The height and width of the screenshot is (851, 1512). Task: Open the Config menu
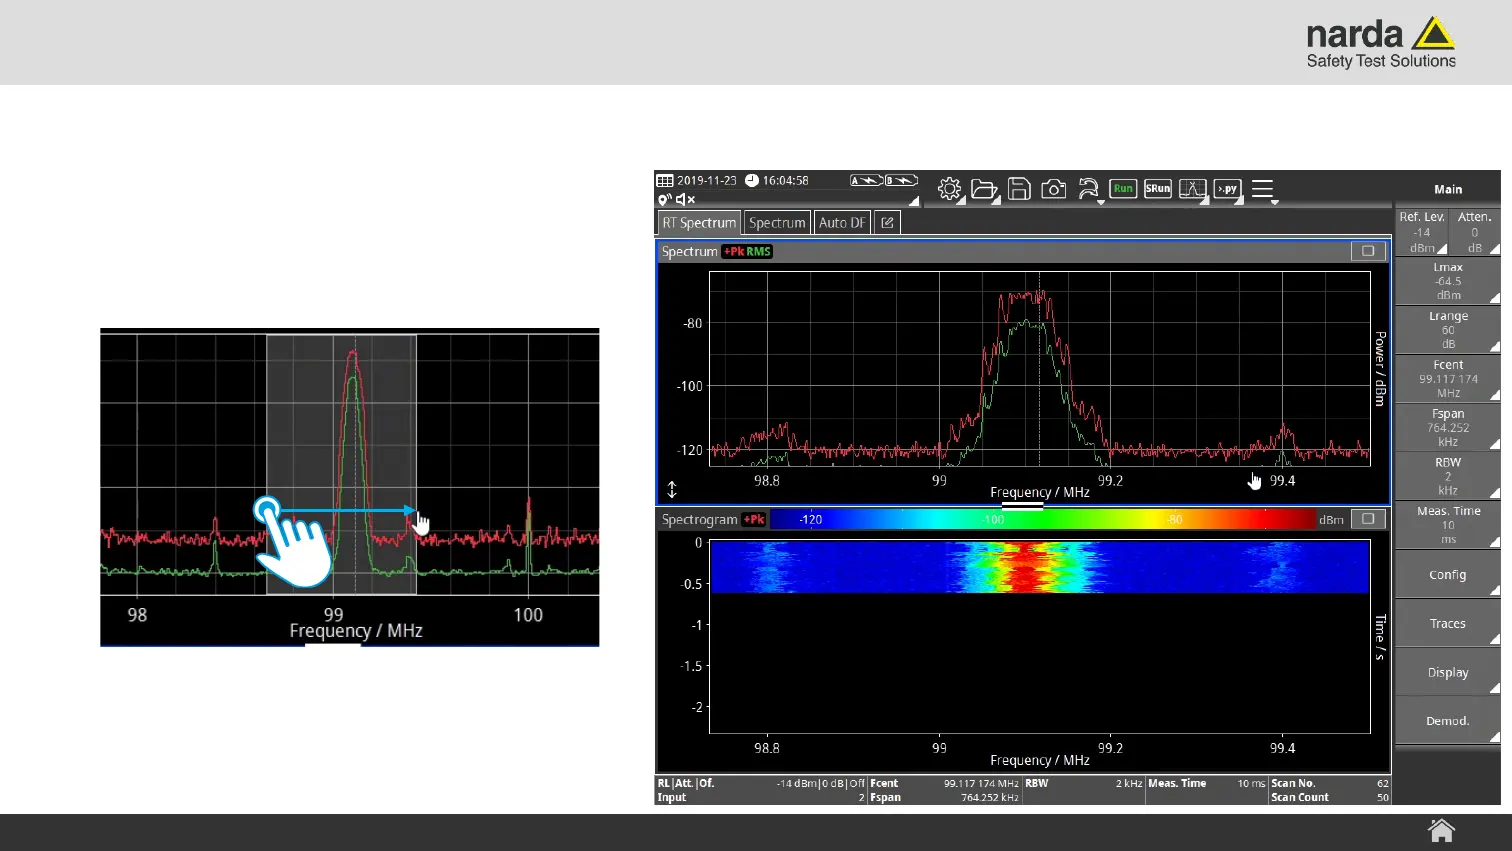coord(1448,575)
